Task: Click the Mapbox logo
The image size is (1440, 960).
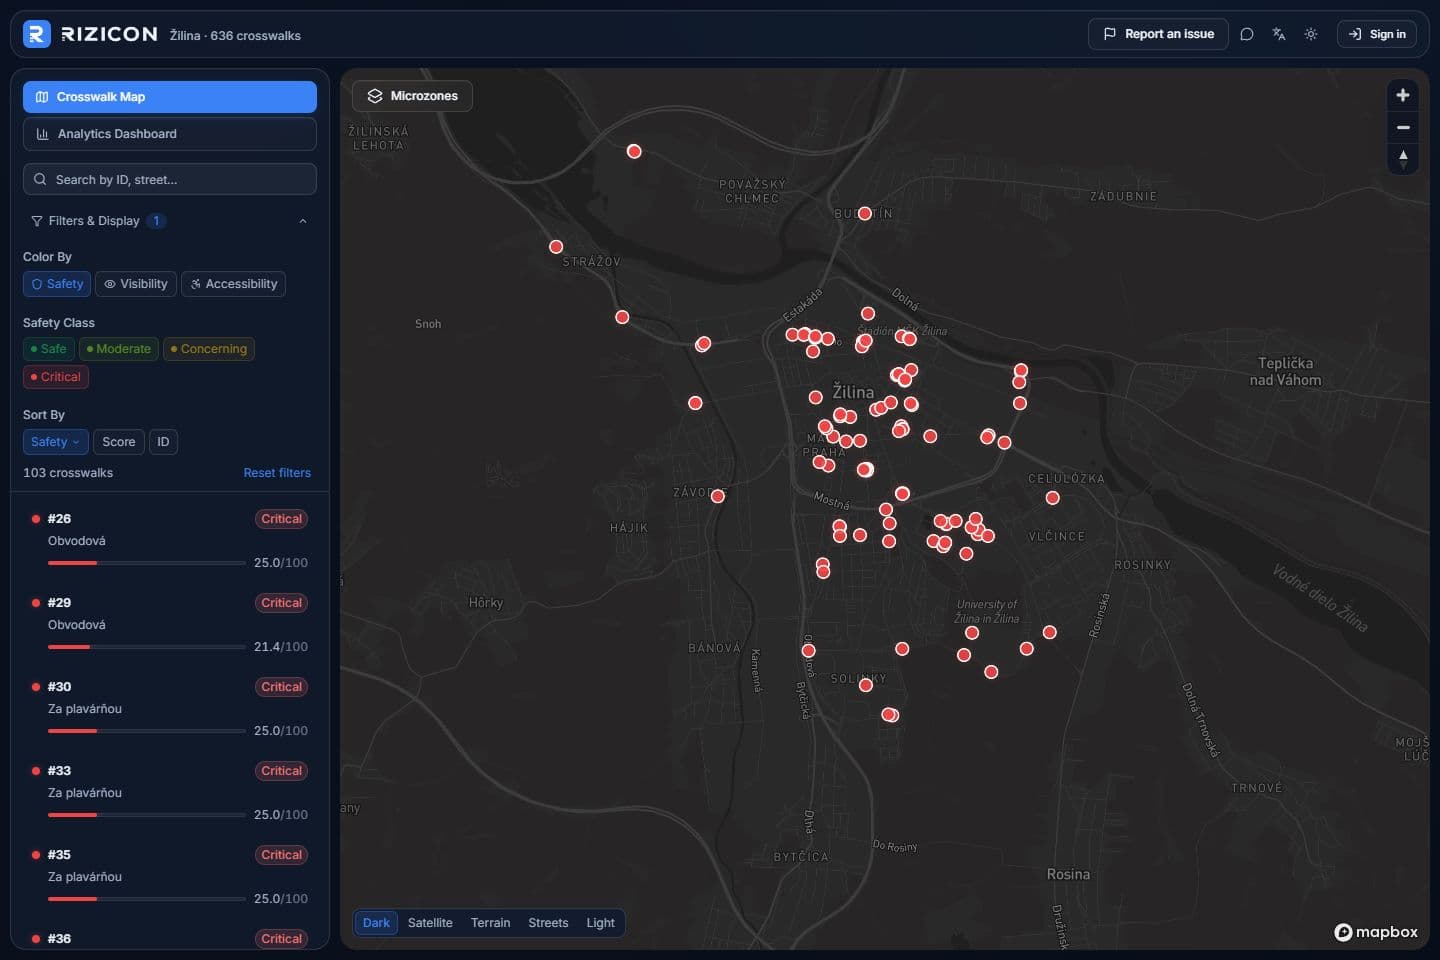Action: tap(1376, 932)
